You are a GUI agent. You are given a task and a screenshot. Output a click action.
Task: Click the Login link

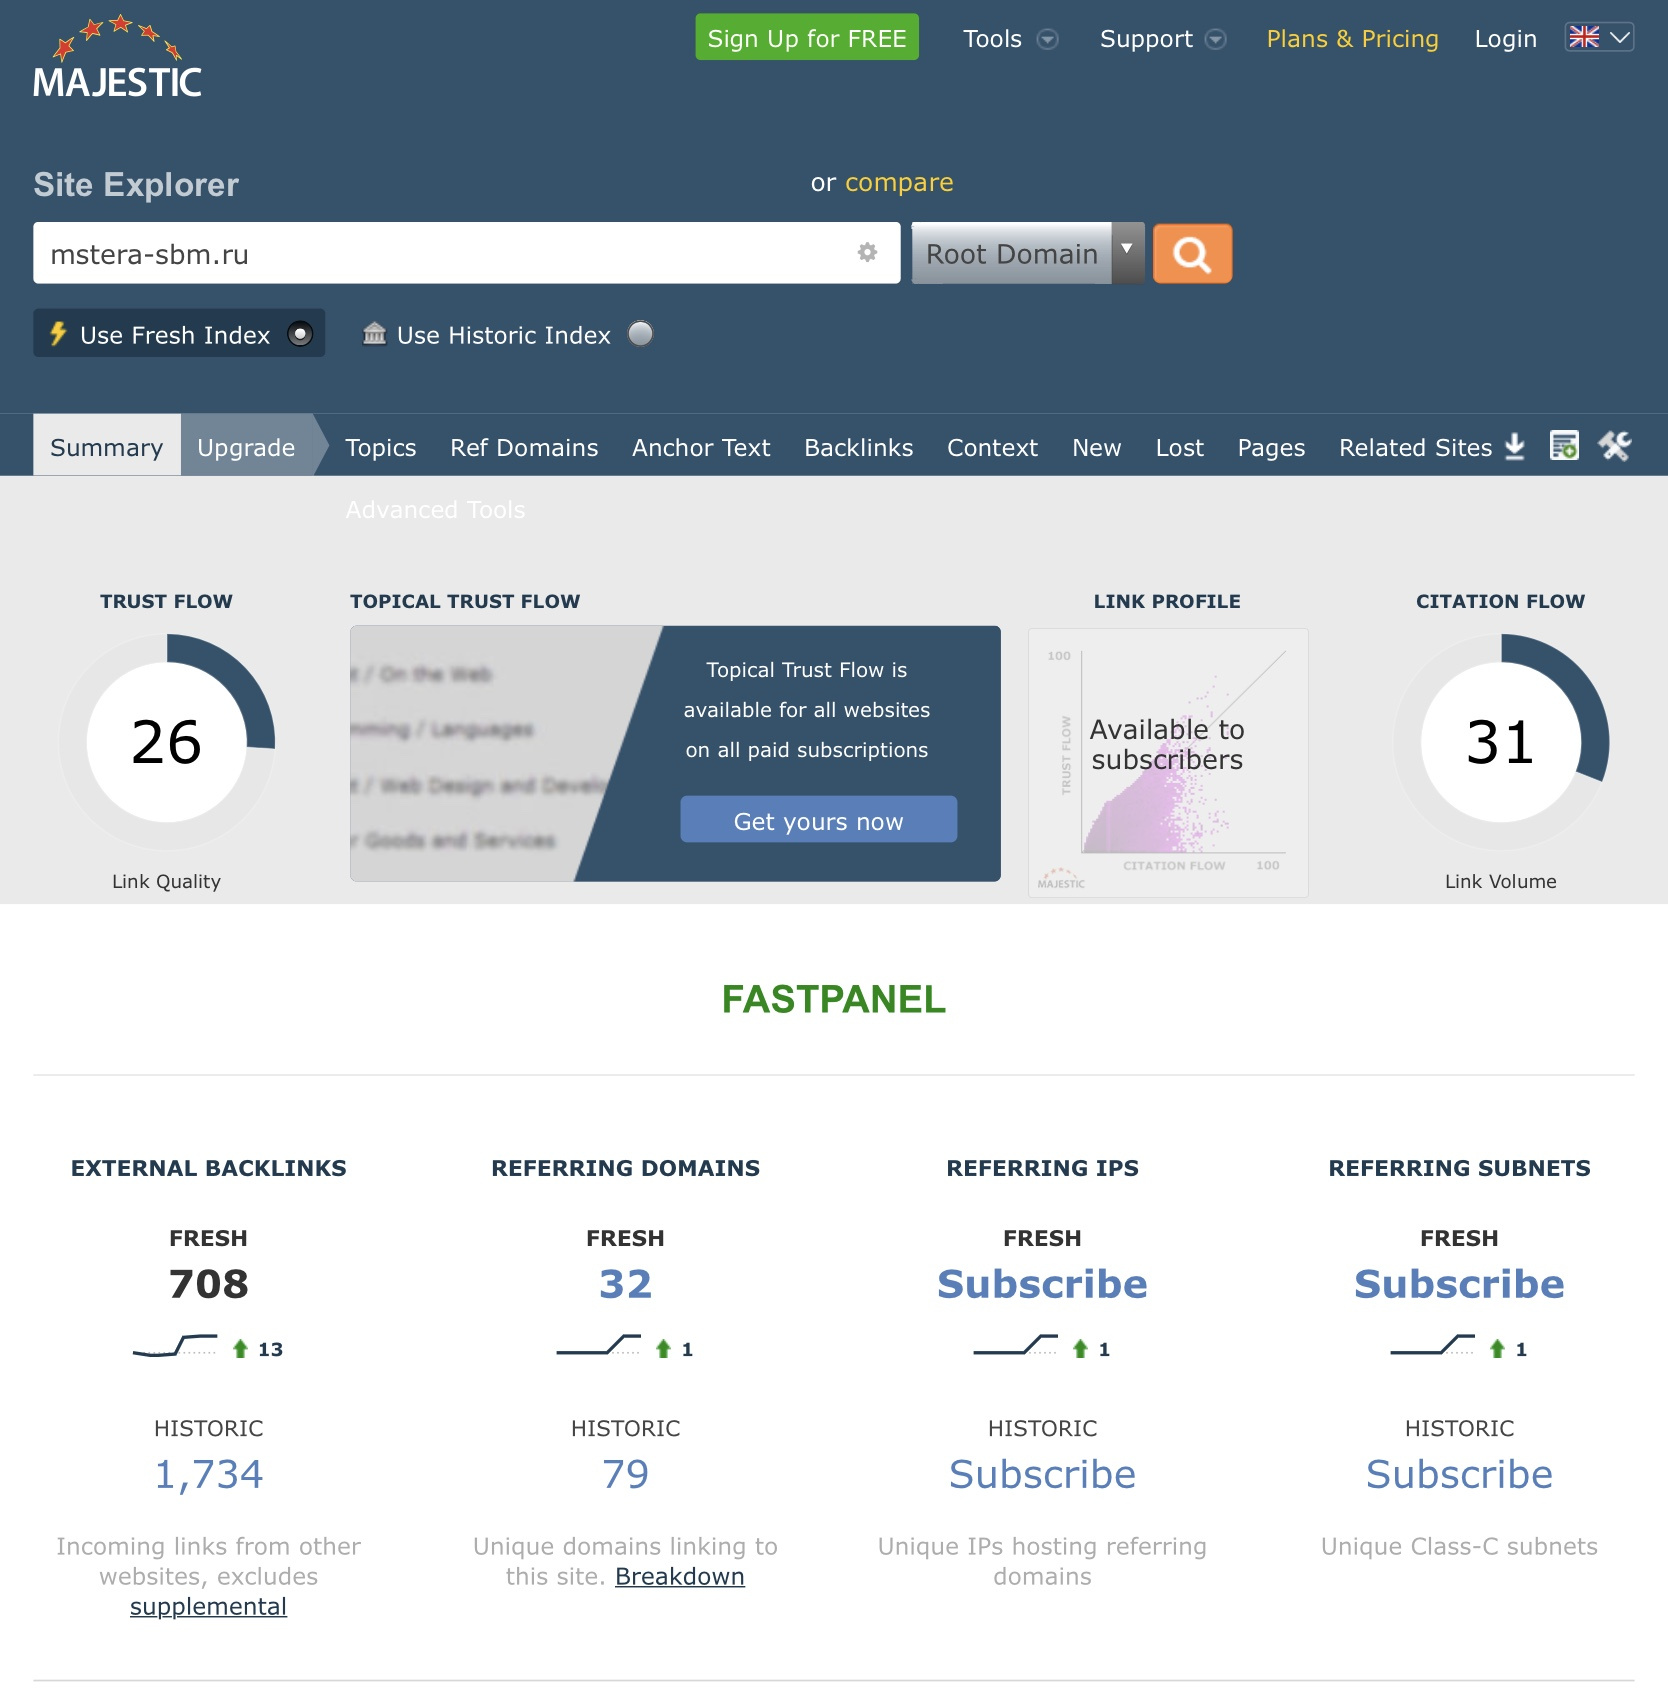coord(1505,39)
